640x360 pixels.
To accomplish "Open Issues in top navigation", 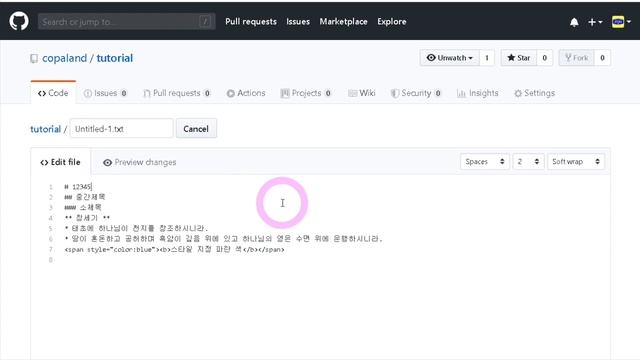I will (x=298, y=22).
